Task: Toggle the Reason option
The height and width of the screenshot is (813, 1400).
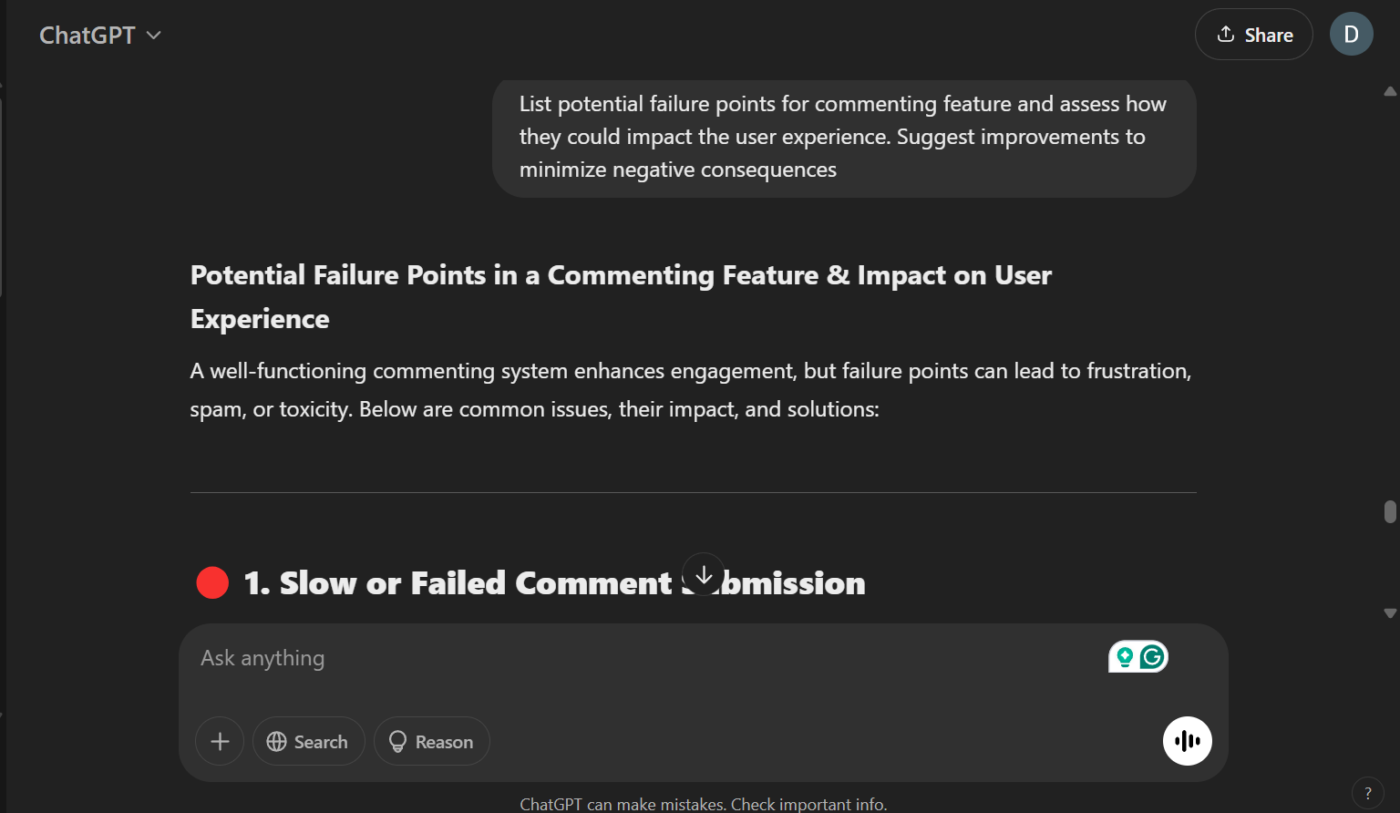Action: (x=431, y=742)
